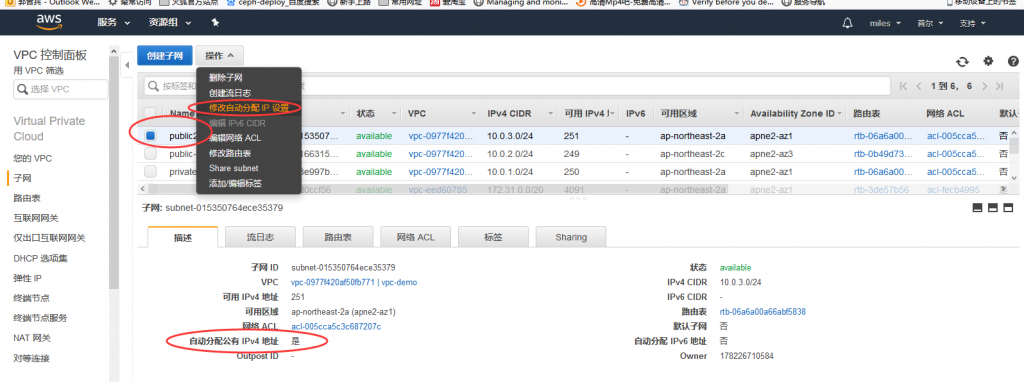
Task: Sort by the 可用区域 column
Action: [x=678, y=114]
